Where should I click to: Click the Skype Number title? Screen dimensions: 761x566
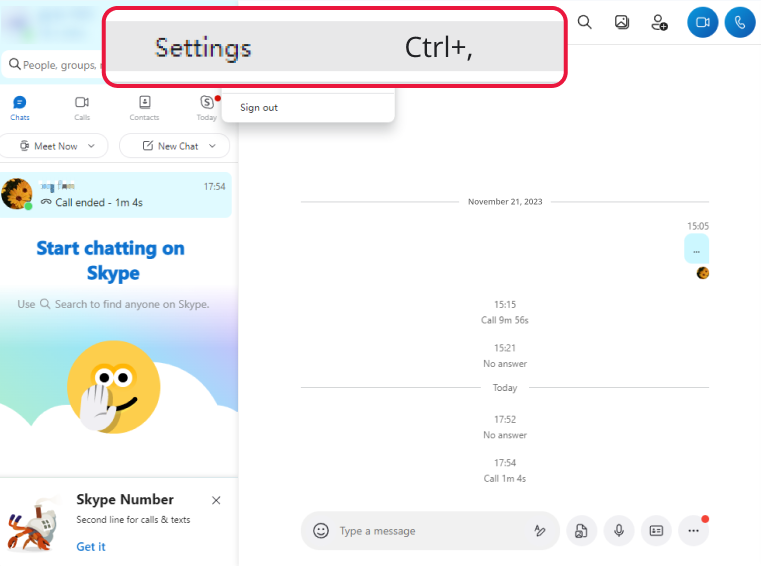[125, 499]
